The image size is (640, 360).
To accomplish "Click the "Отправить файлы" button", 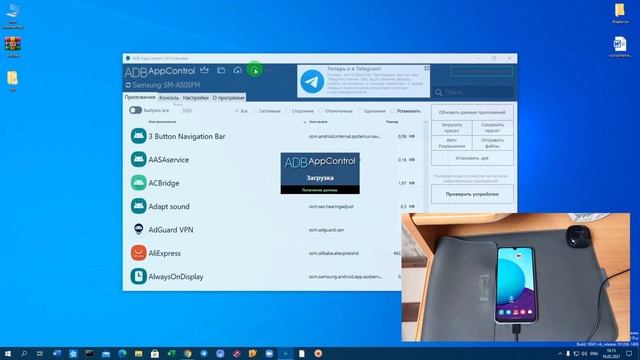I will pos(493,143).
